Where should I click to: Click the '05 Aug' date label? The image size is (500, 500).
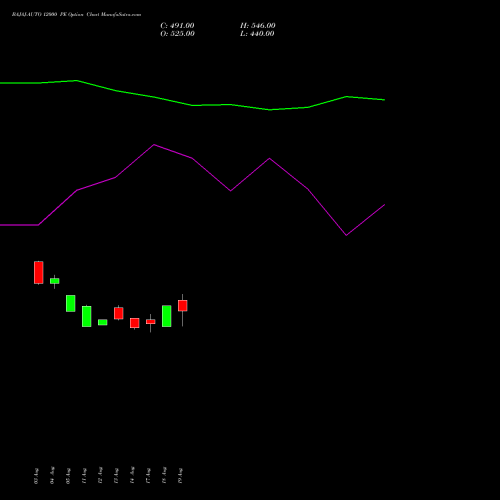point(68,476)
